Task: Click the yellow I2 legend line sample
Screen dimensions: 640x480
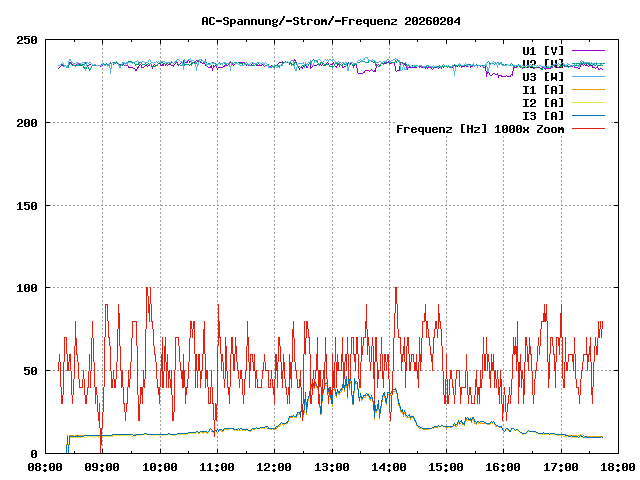Action: click(589, 102)
